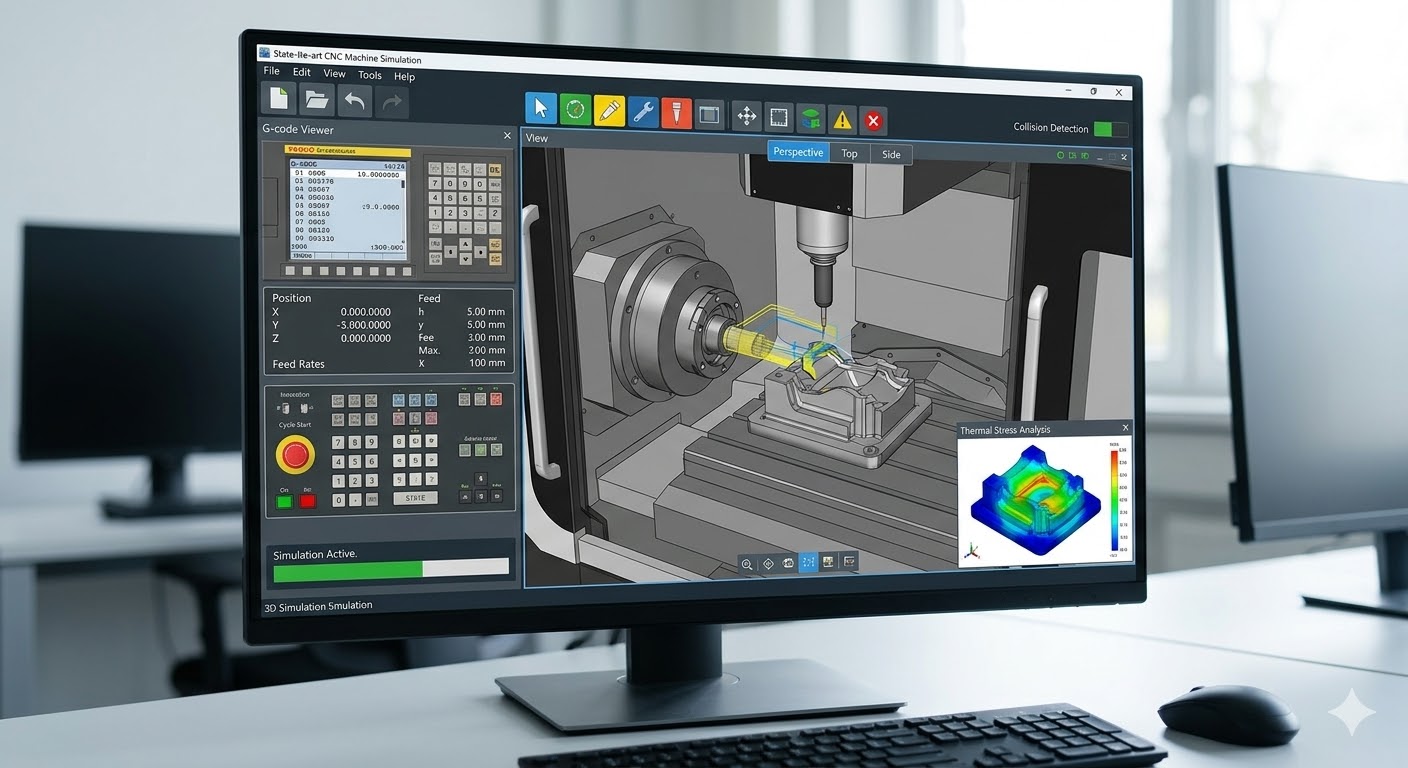
Task: Close the Thermal Stress Analysis panel
Action: [1125, 428]
